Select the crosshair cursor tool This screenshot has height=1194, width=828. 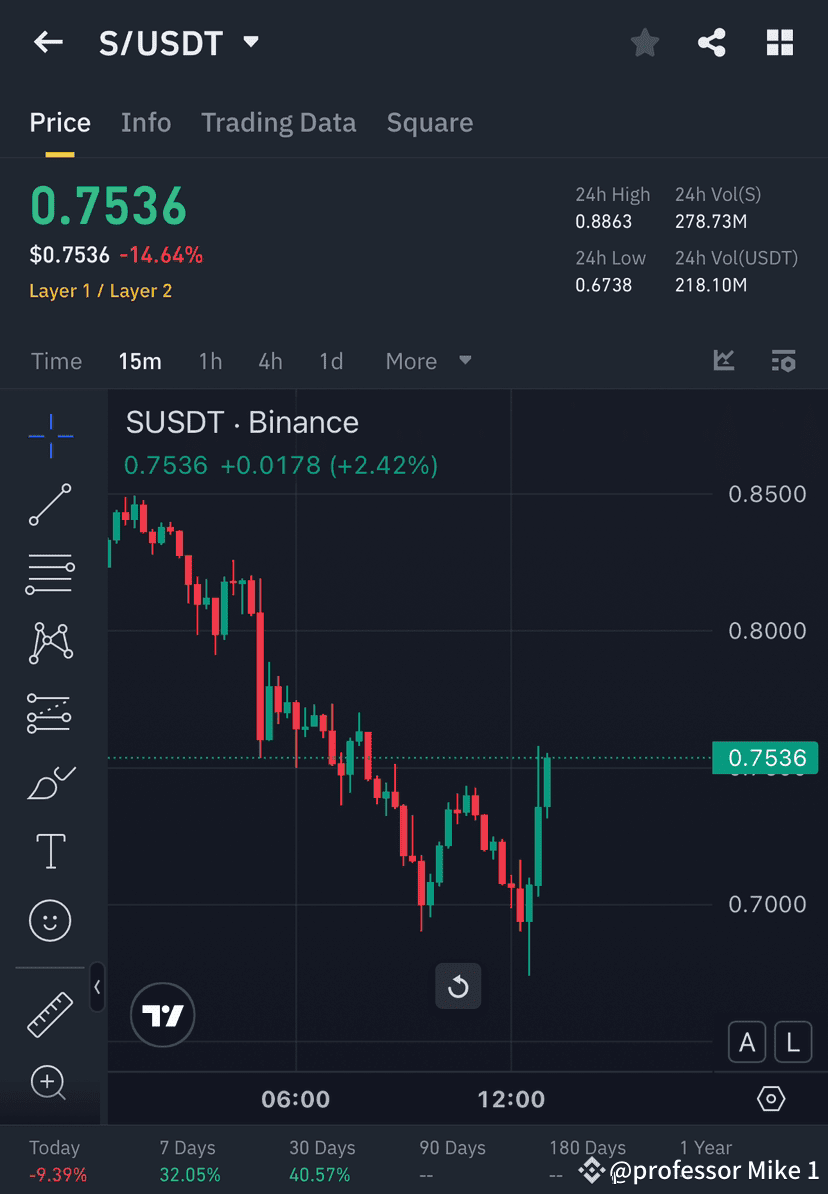[x=50, y=435]
